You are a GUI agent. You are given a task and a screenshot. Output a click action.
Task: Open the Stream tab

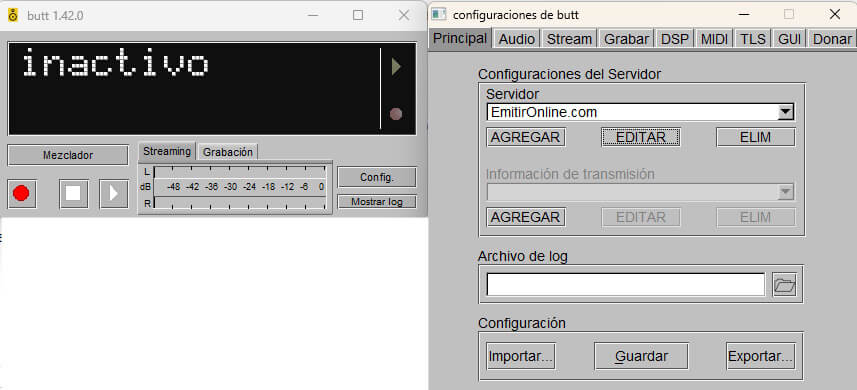(x=569, y=39)
